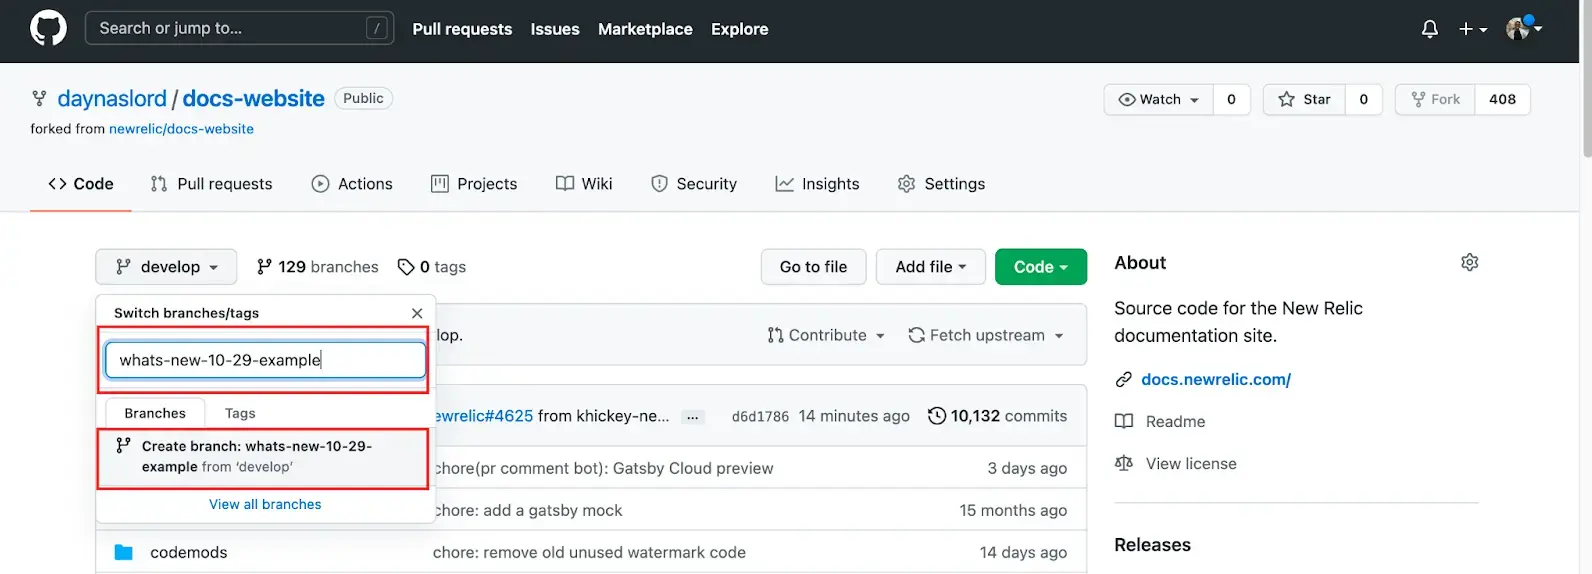Image resolution: width=1592 pixels, height=574 pixels.
Task: Open the Insights tab
Action: coord(817,184)
